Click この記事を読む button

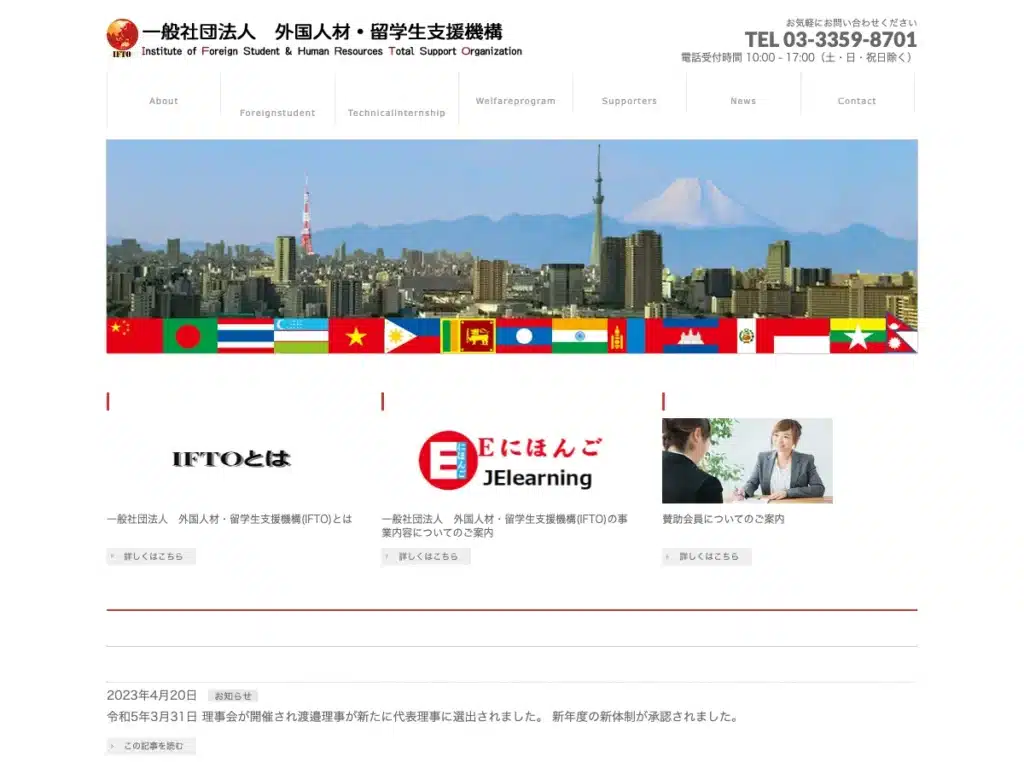point(151,746)
